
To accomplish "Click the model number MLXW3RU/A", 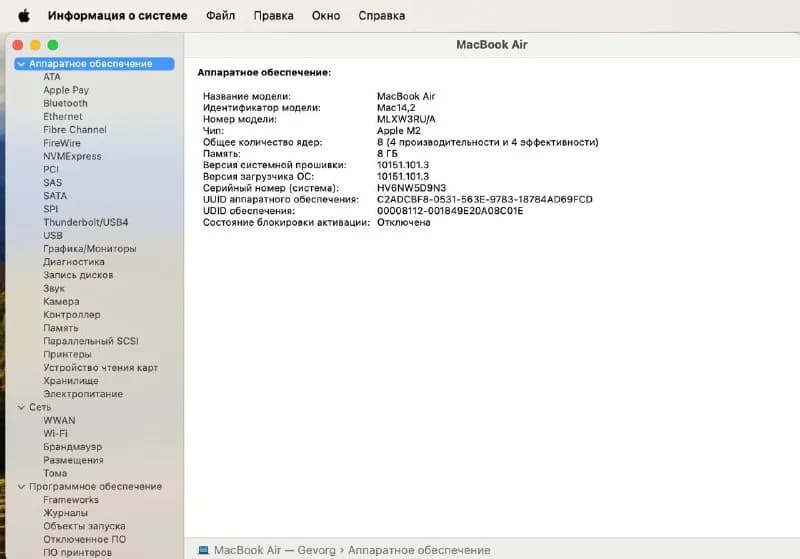I will [x=406, y=119].
